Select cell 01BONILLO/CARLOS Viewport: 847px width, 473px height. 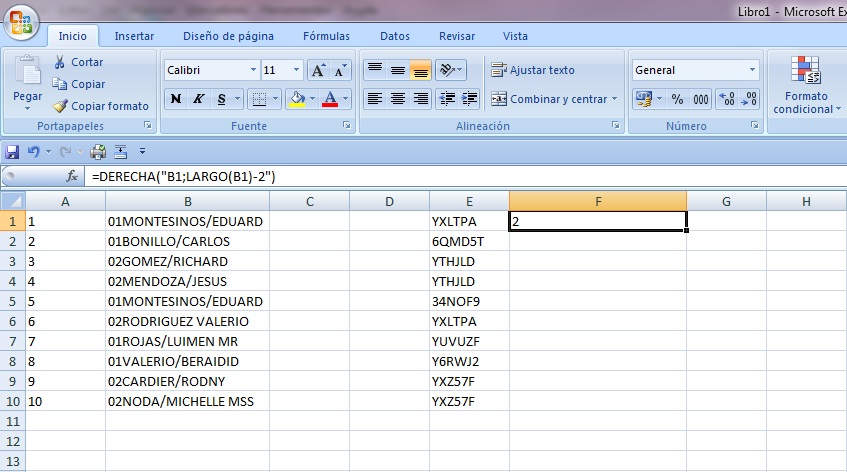click(187, 241)
